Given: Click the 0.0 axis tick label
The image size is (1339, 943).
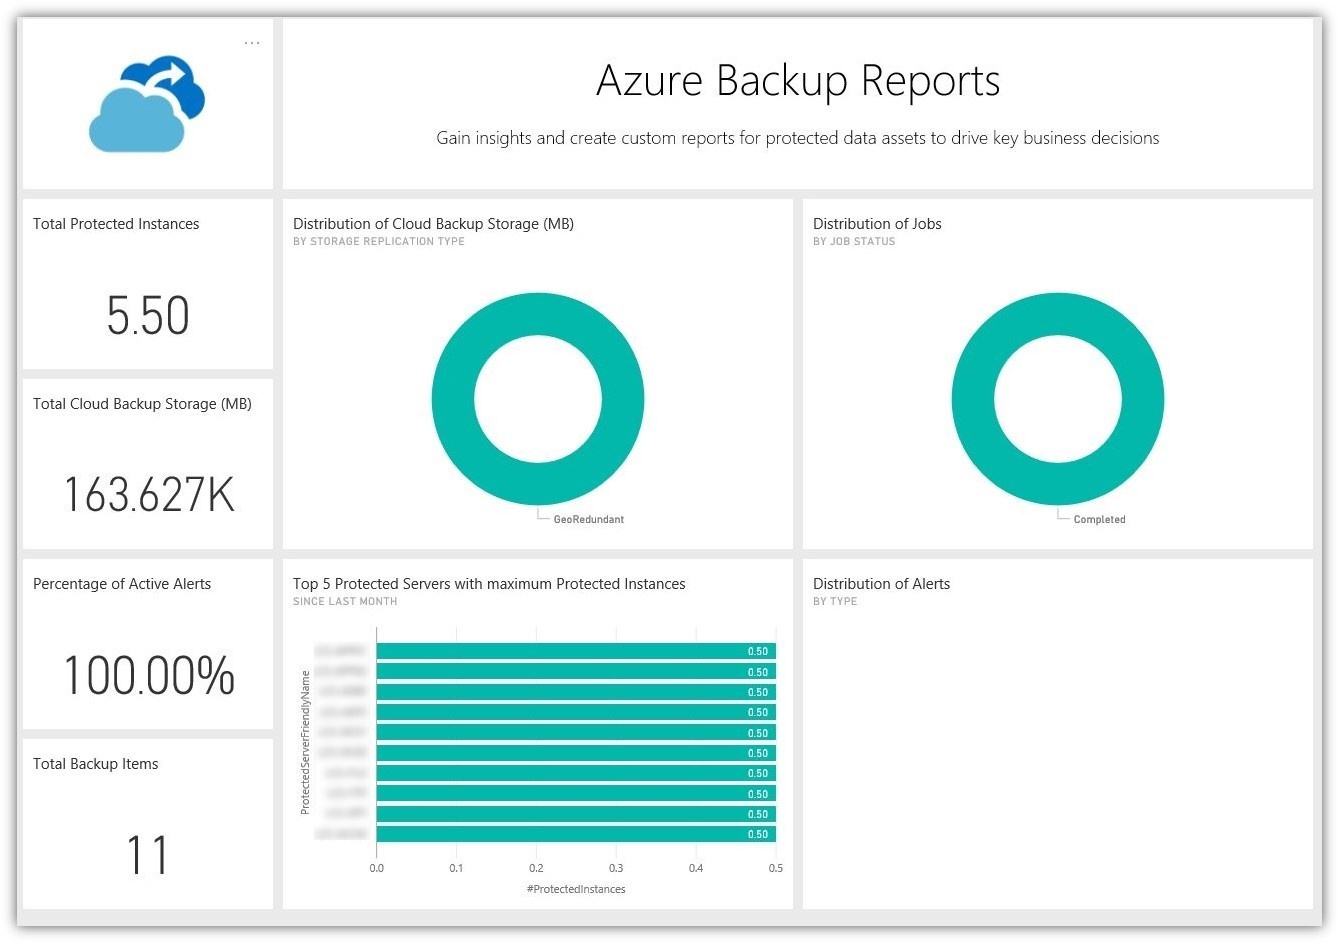Looking at the screenshot, I should (376, 868).
